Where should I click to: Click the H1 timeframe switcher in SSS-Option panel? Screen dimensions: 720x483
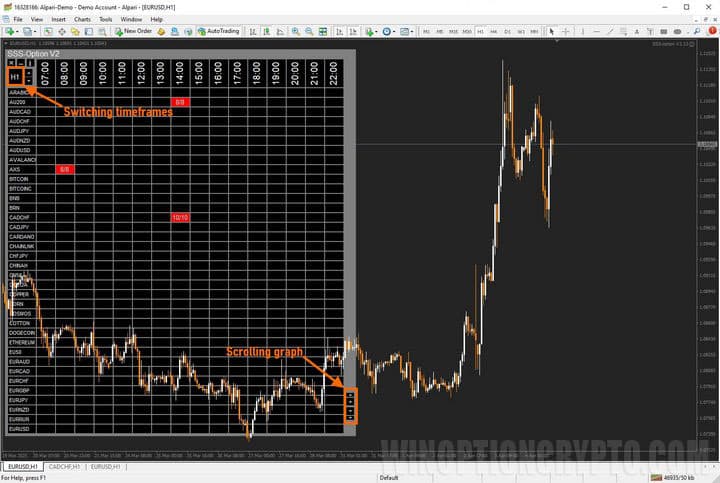pos(15,76)
